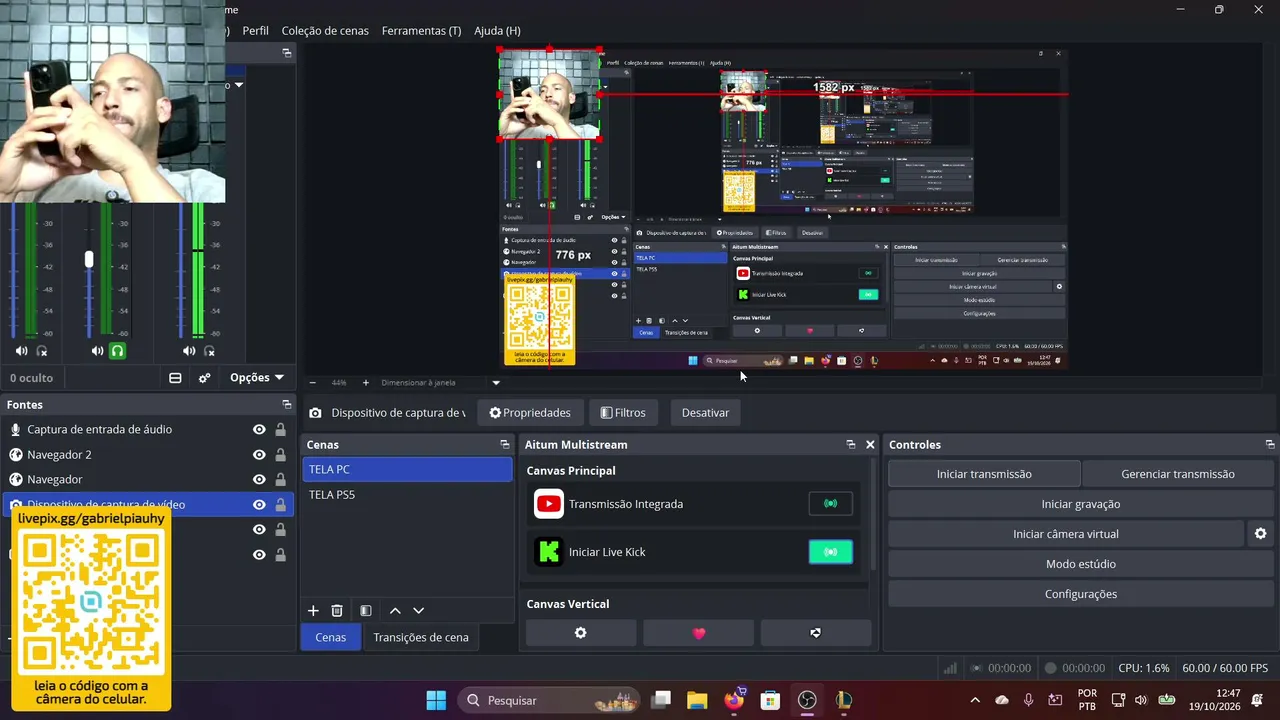Viewport: 1280px width, 720px height.
Task: Unlock the Navegador source lock icon
Action: [280, 480]
